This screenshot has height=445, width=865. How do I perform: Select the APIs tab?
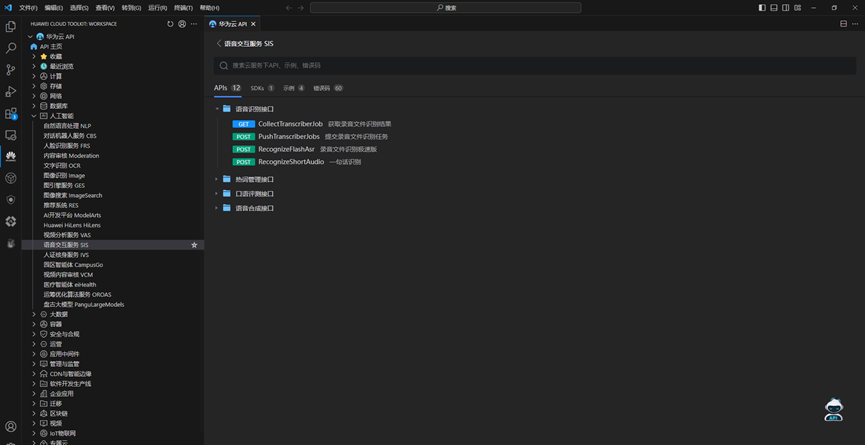pos(227,88)
